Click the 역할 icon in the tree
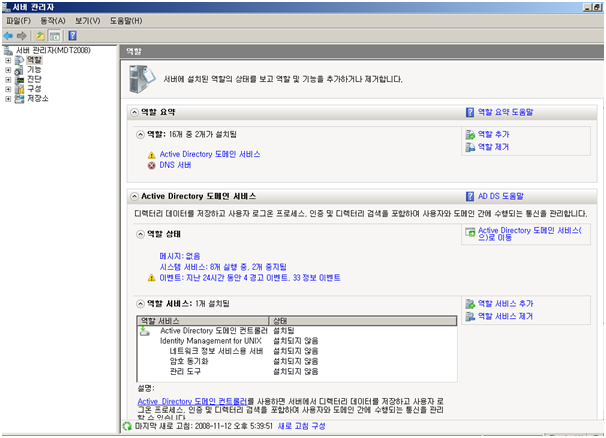This screenshot has height=438, width=606. [19, 60]
